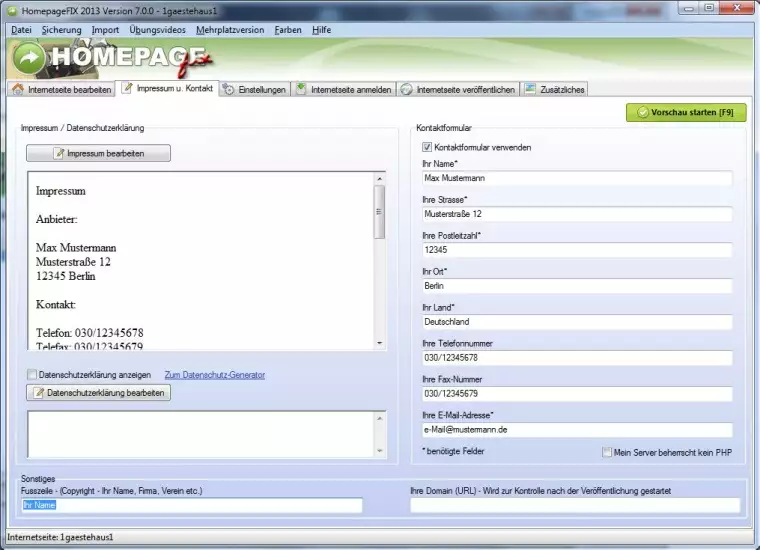Click the Ihre Domain (URL) input field
The height and width of the screenshot is (550, 760).
coord(575,505)
